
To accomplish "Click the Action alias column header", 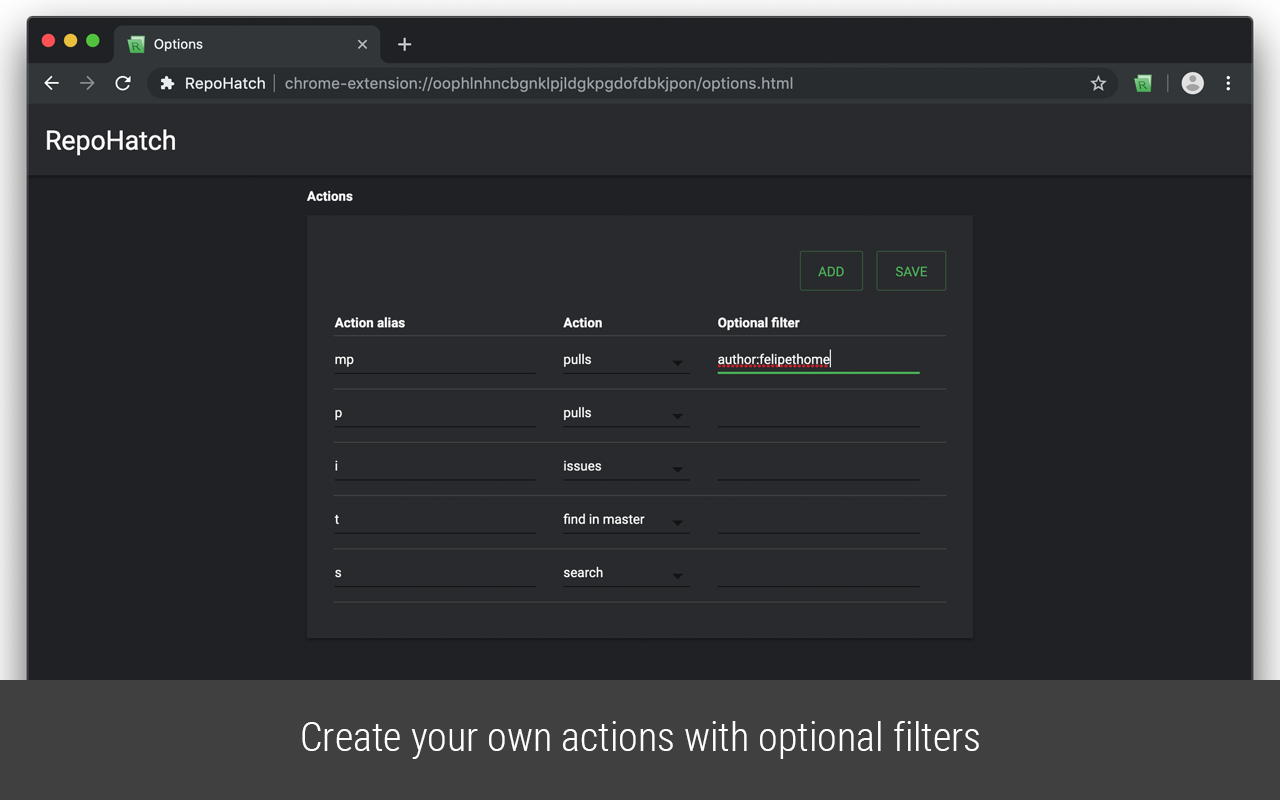I will 370,323.
